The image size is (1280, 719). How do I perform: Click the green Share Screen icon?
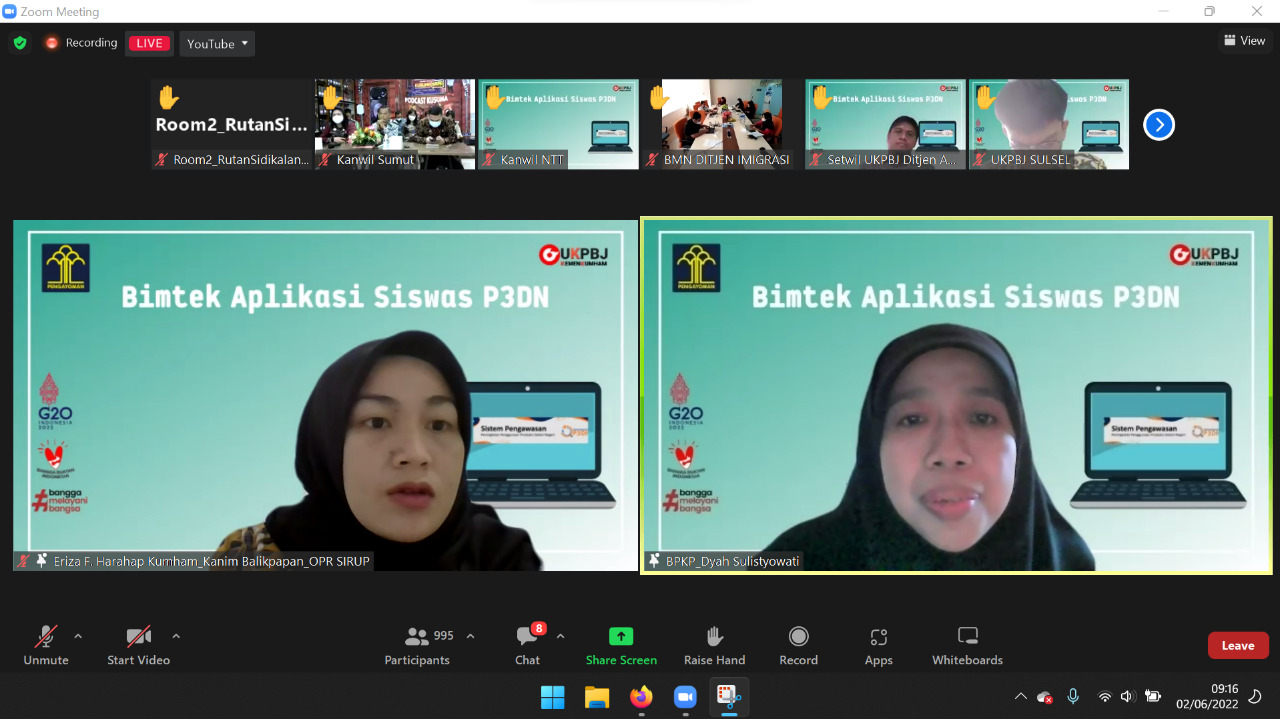621,637
